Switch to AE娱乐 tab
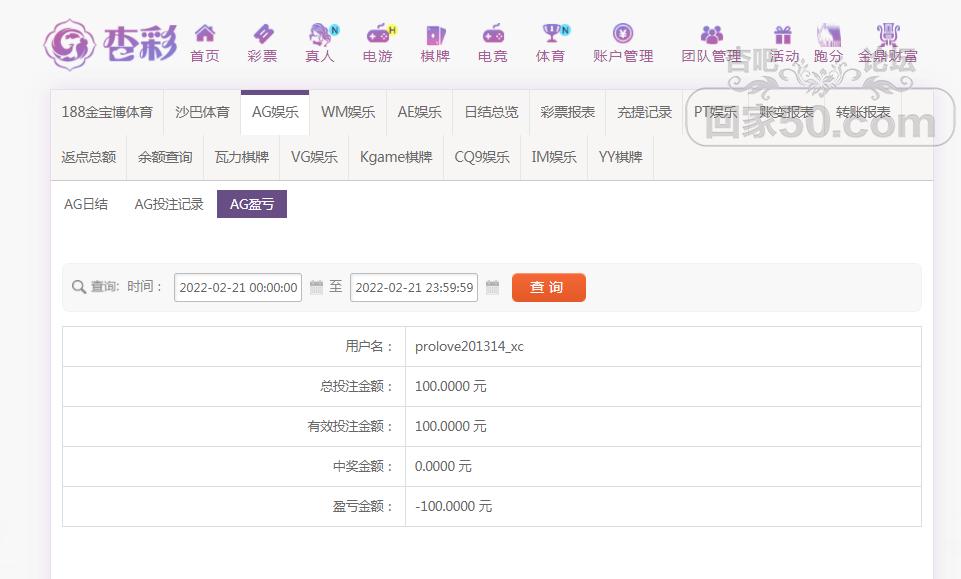The height and width of the screenshot is (579, 961). click(420, 112)
